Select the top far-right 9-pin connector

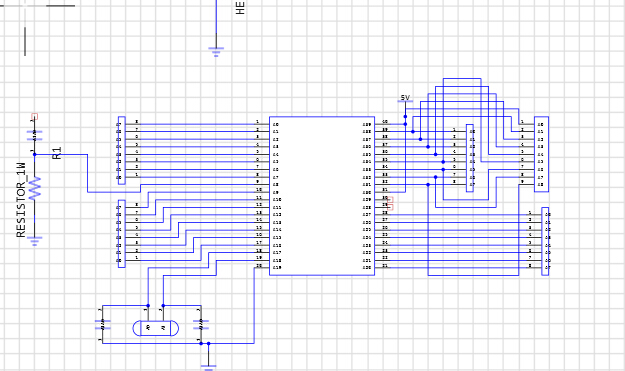click(541, 154)
